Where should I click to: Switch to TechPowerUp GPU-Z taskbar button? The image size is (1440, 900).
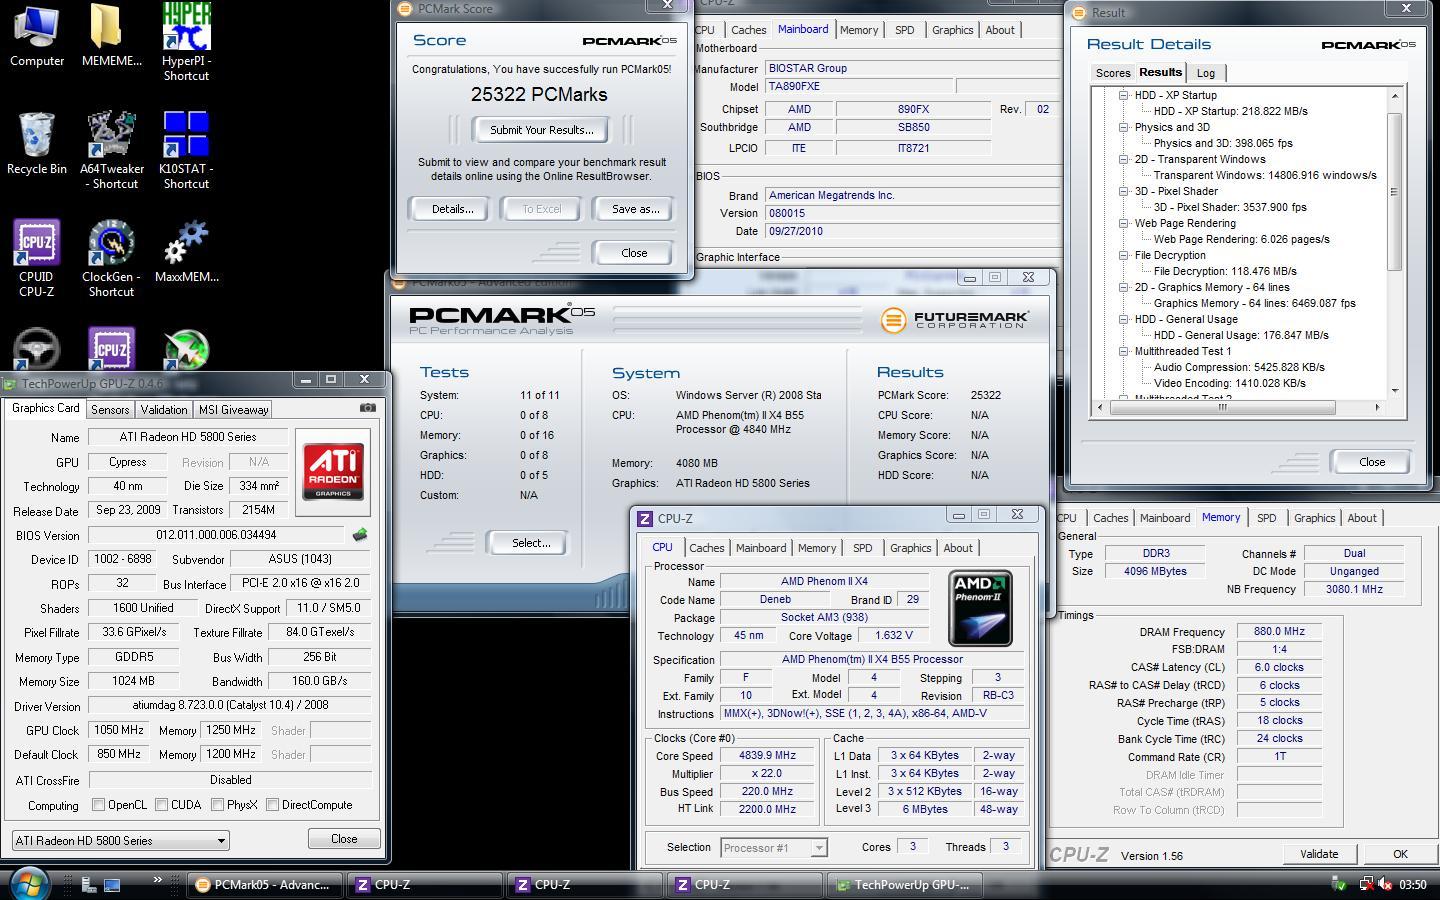[x=906, y=885]
